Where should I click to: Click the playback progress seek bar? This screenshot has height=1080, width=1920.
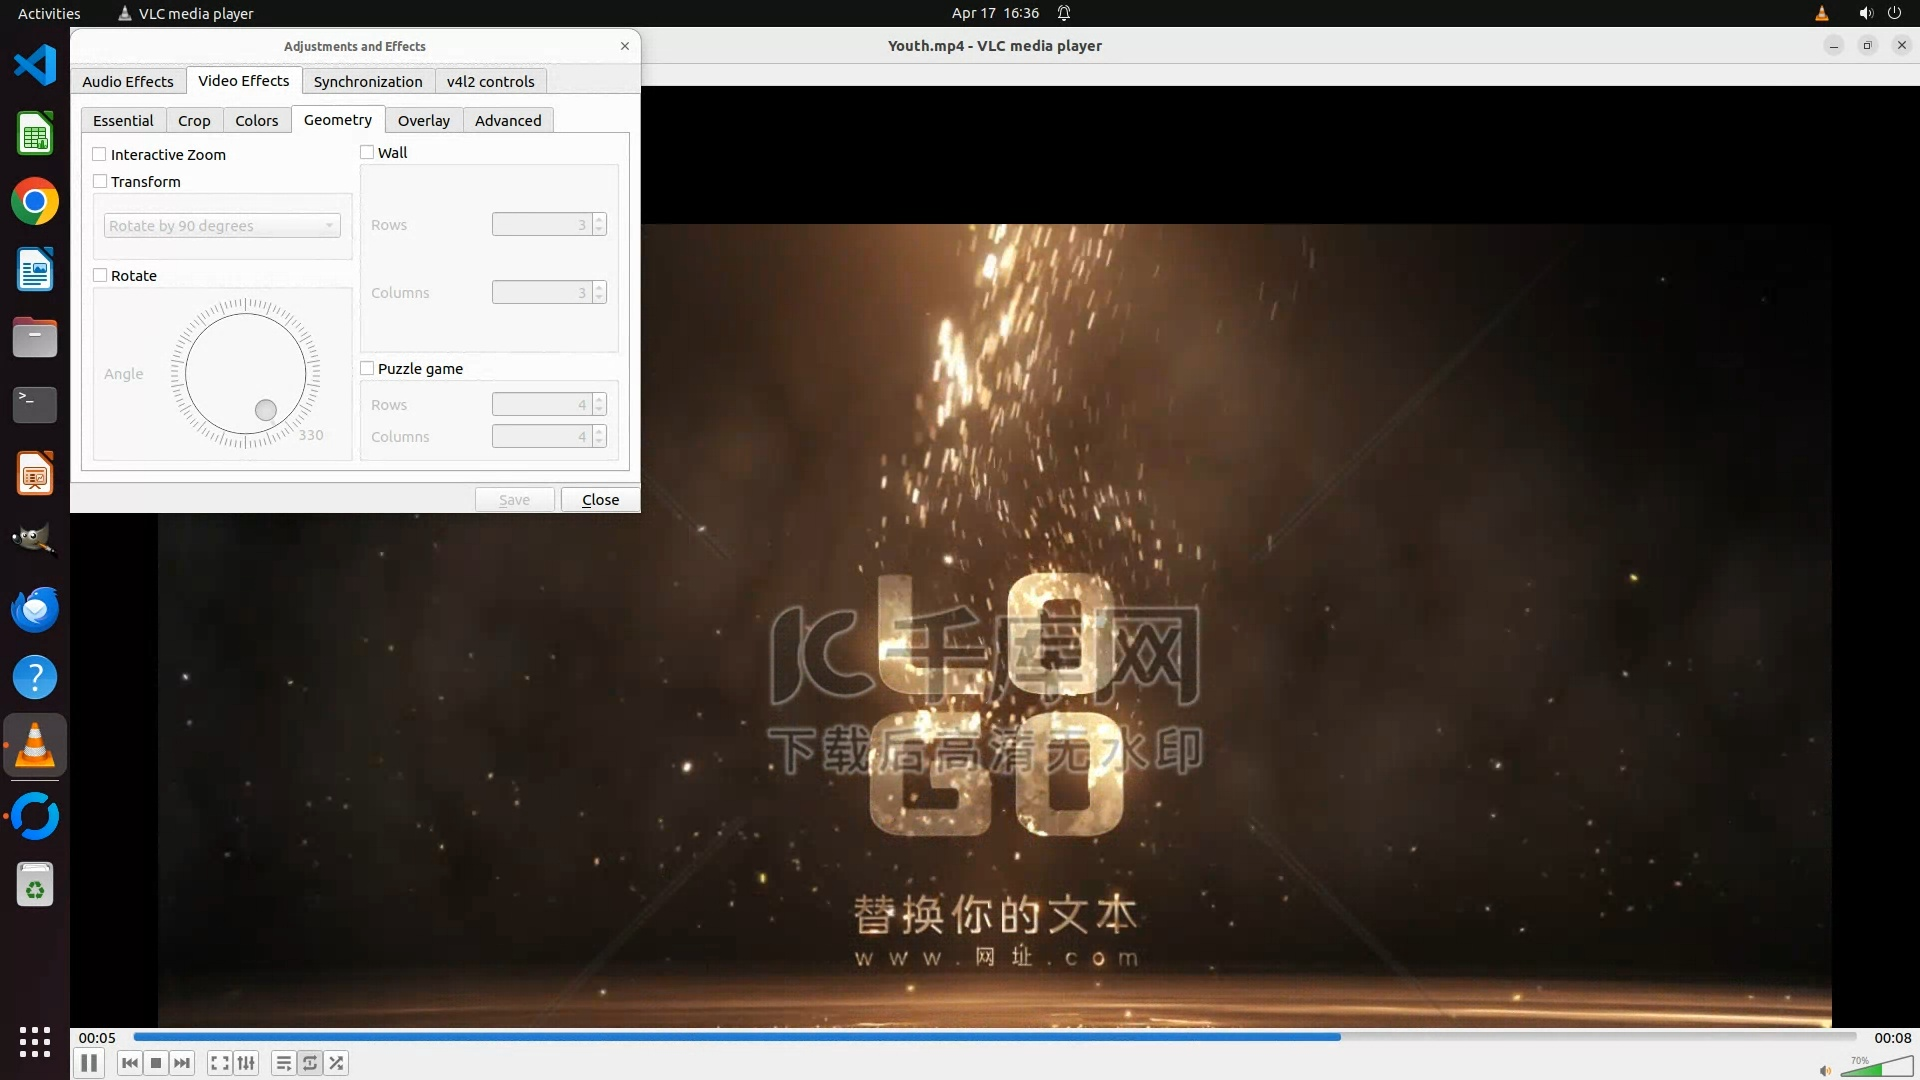pyautogui.click(x=994, y=1037)
